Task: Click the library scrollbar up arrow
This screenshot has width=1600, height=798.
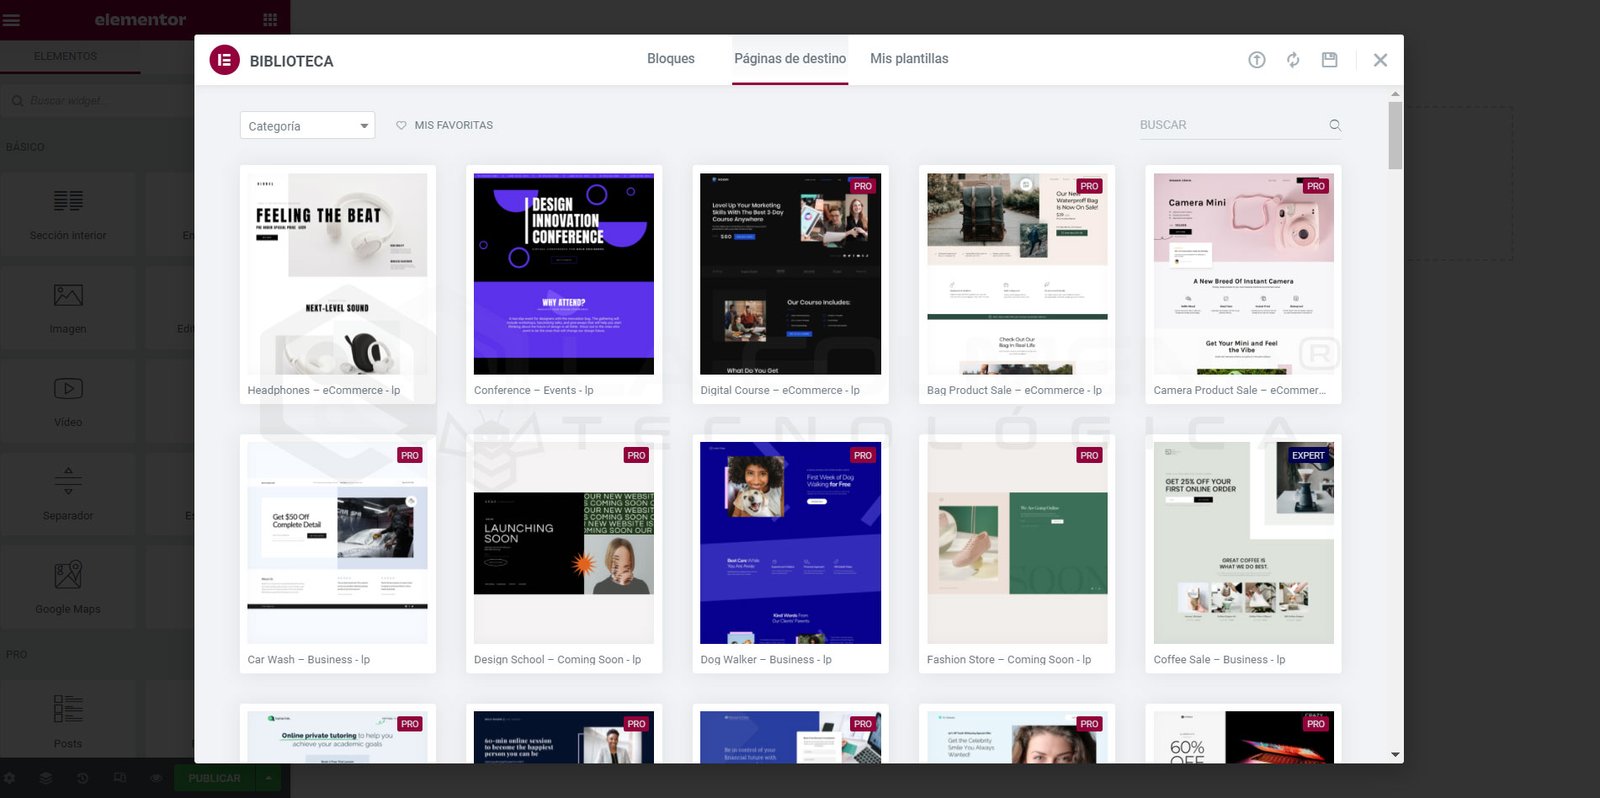Action: click(x=1395, y=94)
